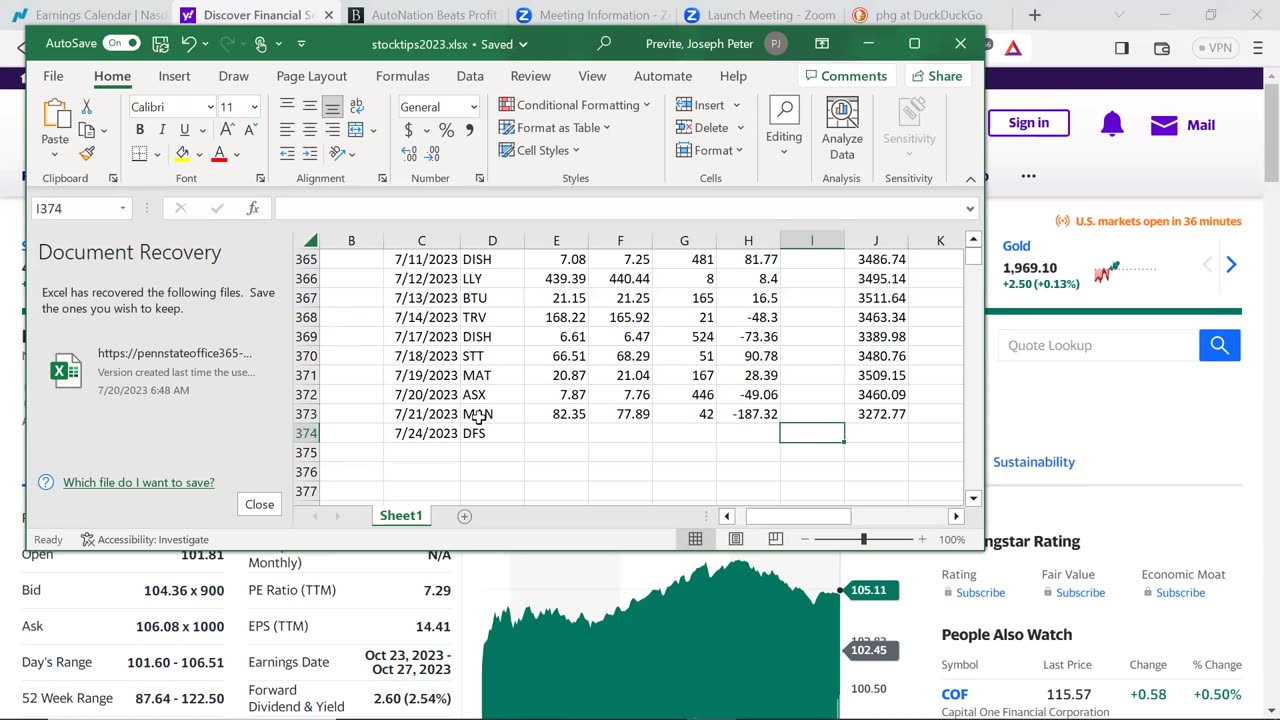Toggle Center horizontal alignment
The width and height of the screenshot is (1280, 720).
pyautogui.click(x=310, y=130)
